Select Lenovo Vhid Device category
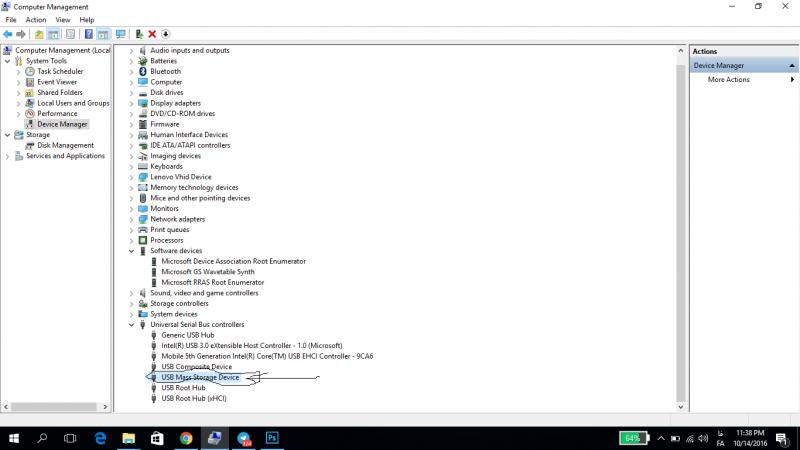Screen dimensions: 800x450 coord(181,177)
